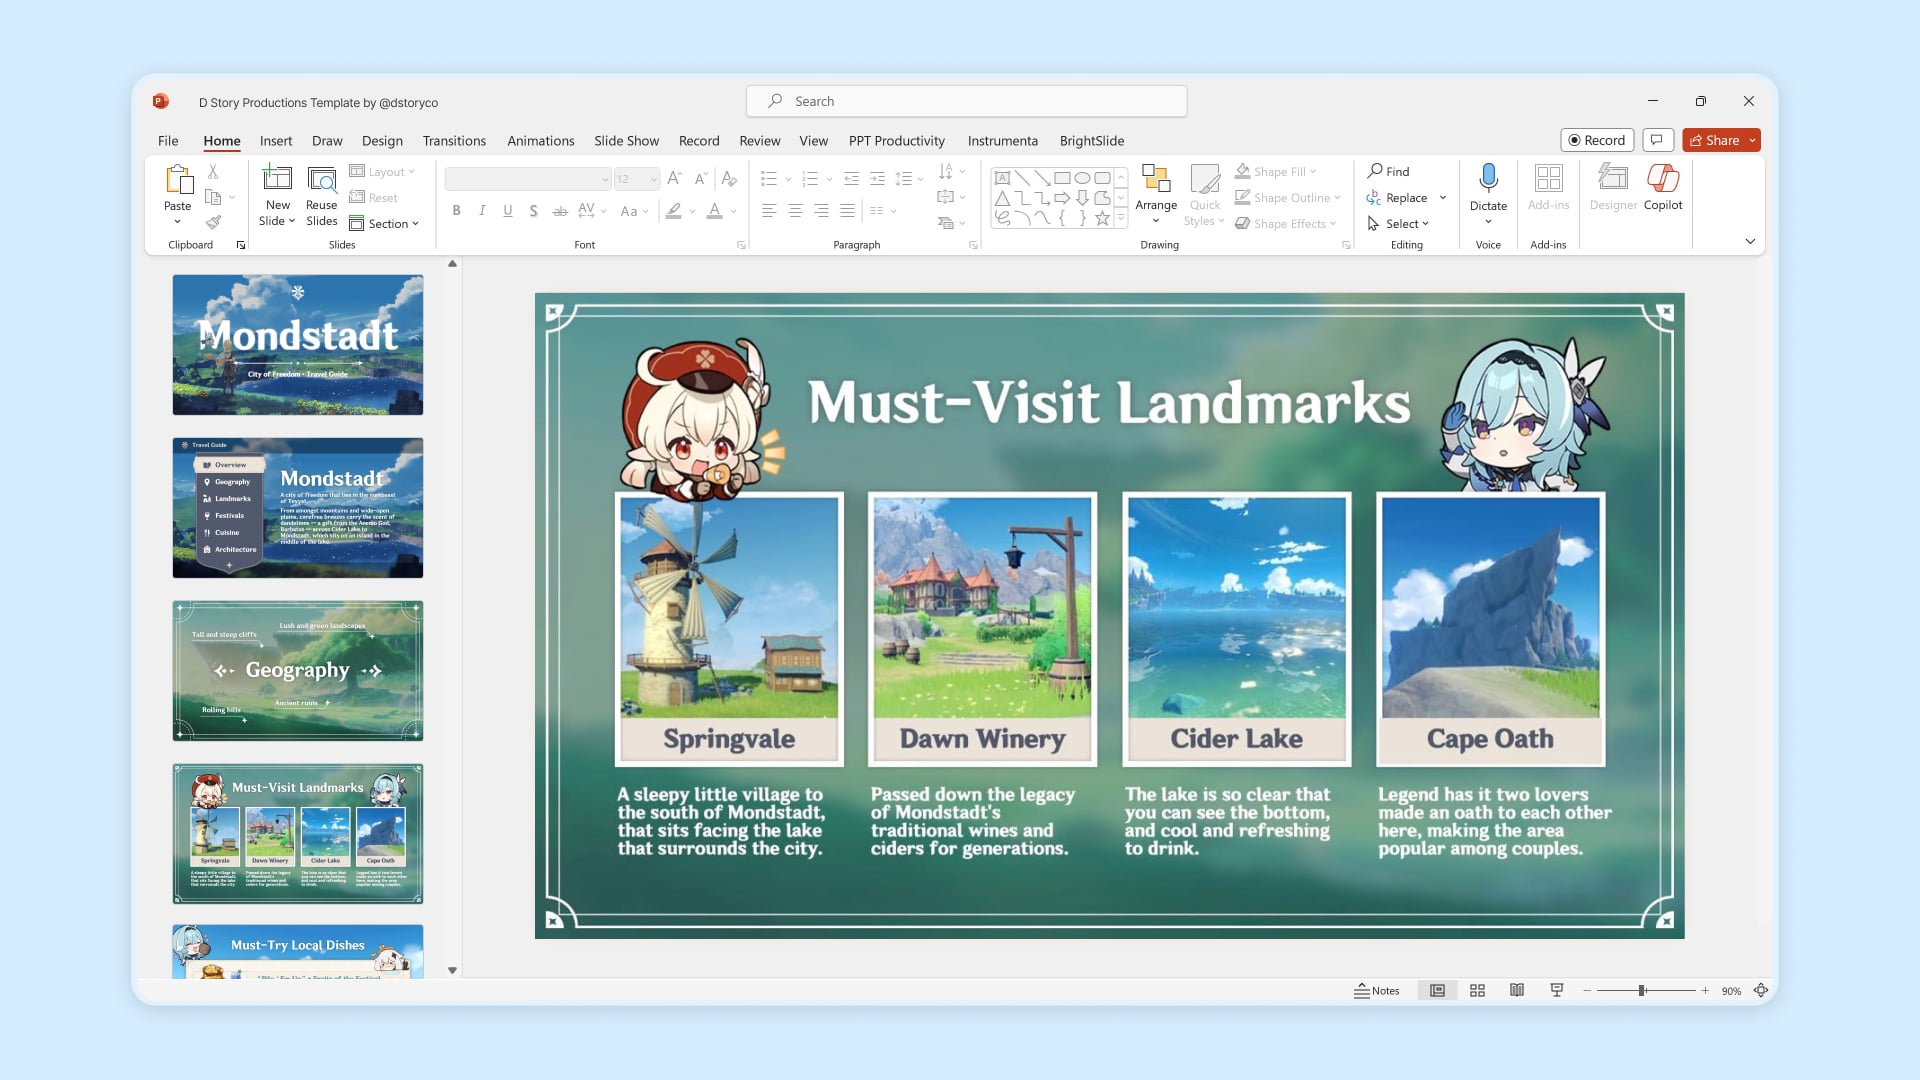This screenshot has width=1920, height=1080.
Task: Switch to the Design tab
Action: [382, 141]
